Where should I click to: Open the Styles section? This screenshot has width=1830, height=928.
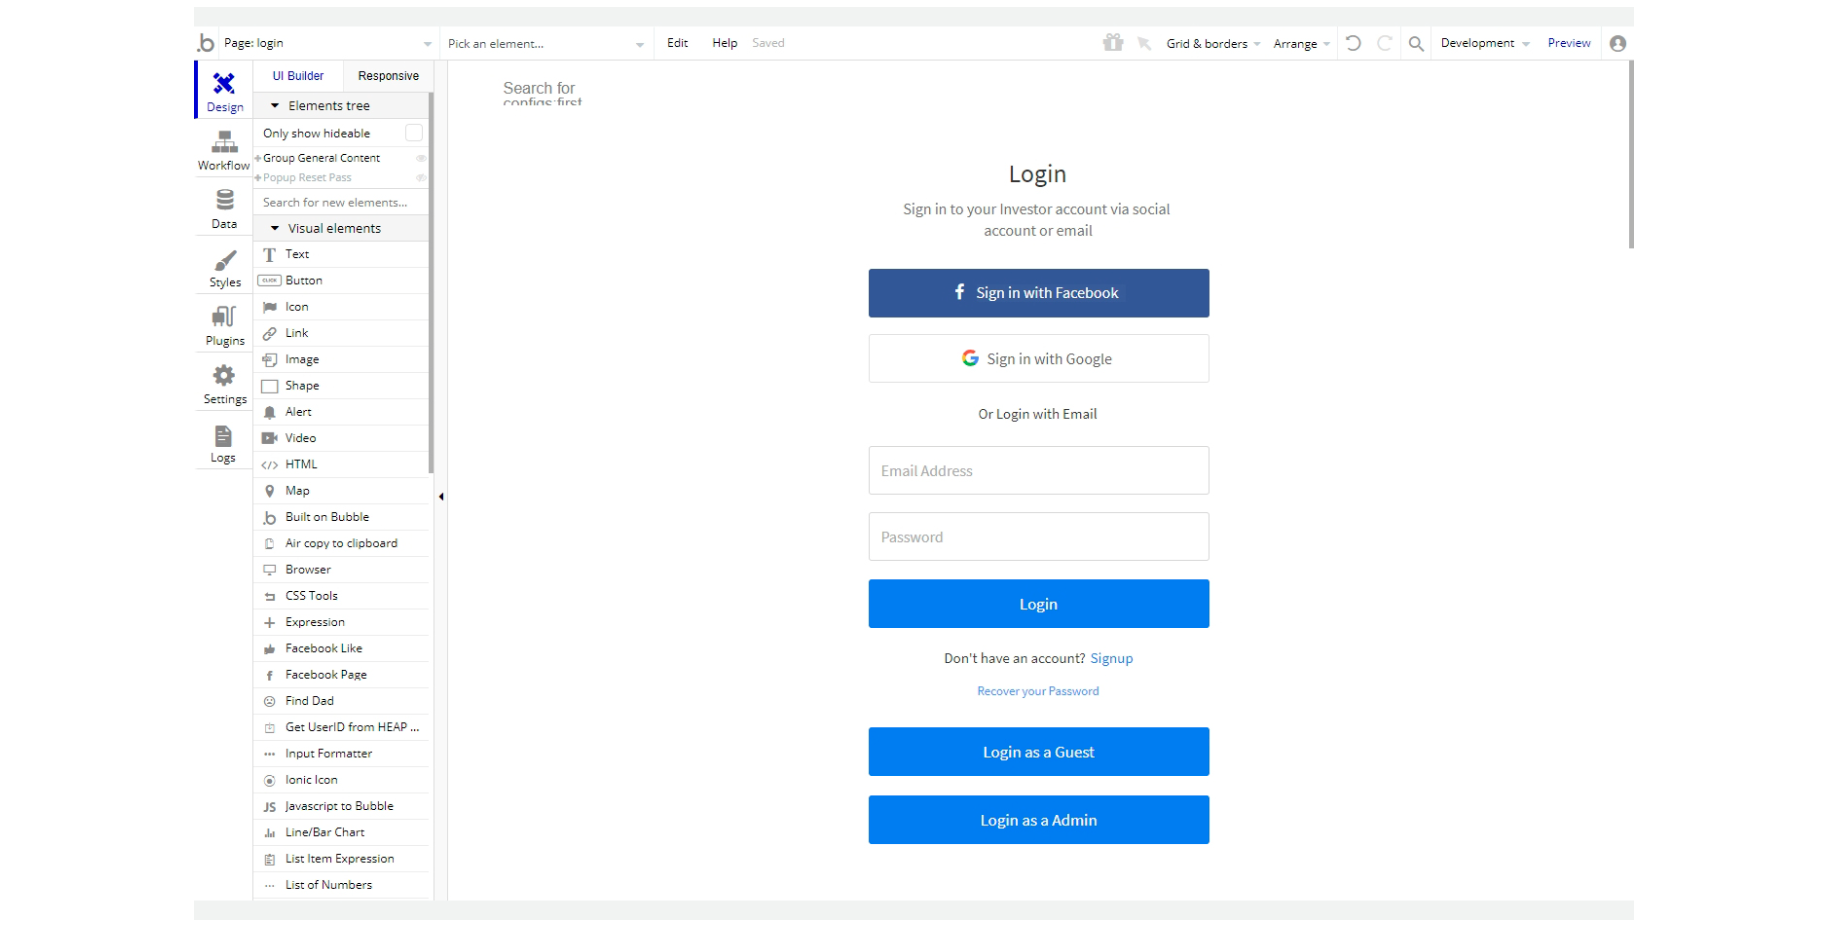(x=224, y=267)
